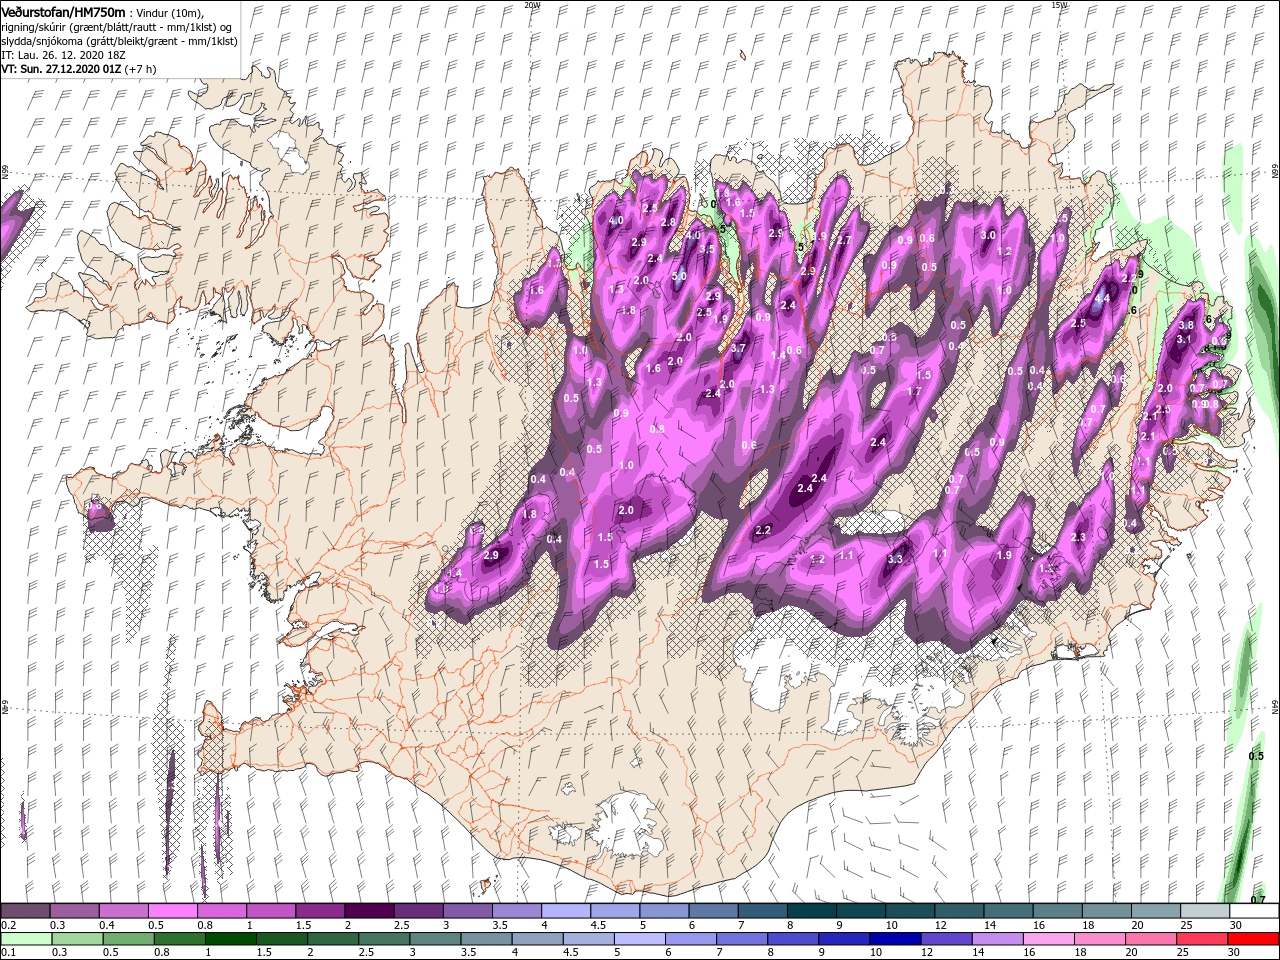
Task: Click the 4.4 snowfall value in the east
Action: click(x=1103, y=298)
